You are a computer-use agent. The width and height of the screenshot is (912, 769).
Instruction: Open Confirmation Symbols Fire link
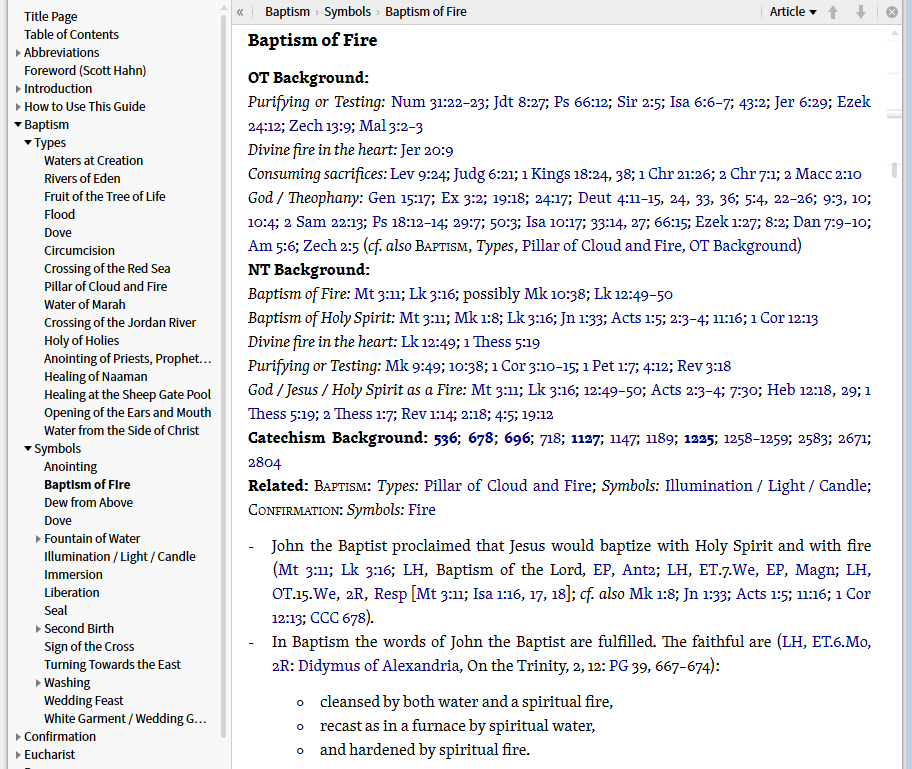click(x=422, y=510)
